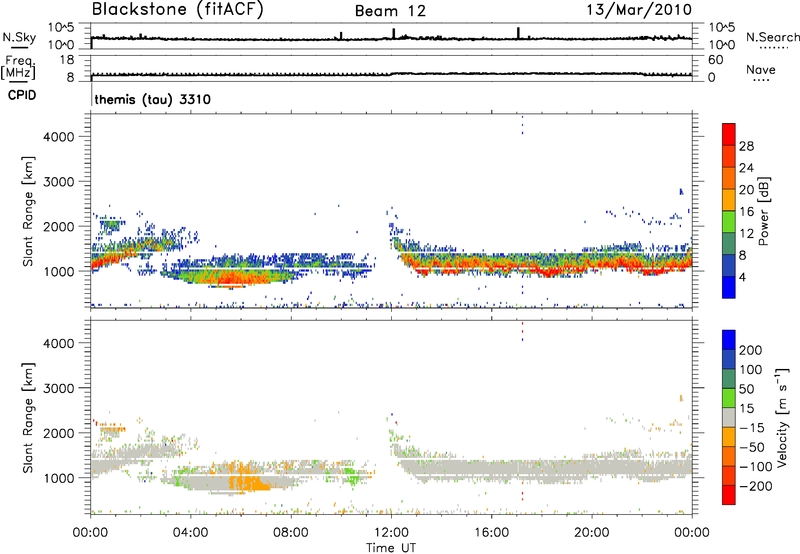Image resolution: width=800 pixels, height=554 pixels.
Task: Click "4000" tick on the power panel axis
Action: click(x=58, y=137)
